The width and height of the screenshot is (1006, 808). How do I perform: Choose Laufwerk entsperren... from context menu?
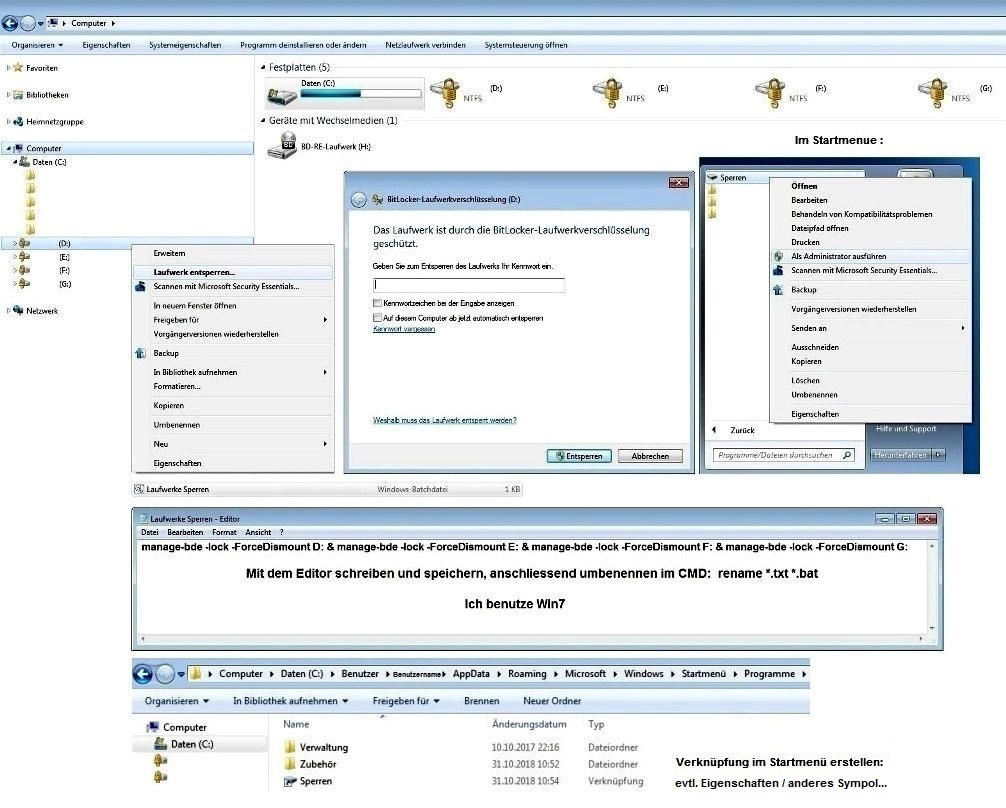233,272
